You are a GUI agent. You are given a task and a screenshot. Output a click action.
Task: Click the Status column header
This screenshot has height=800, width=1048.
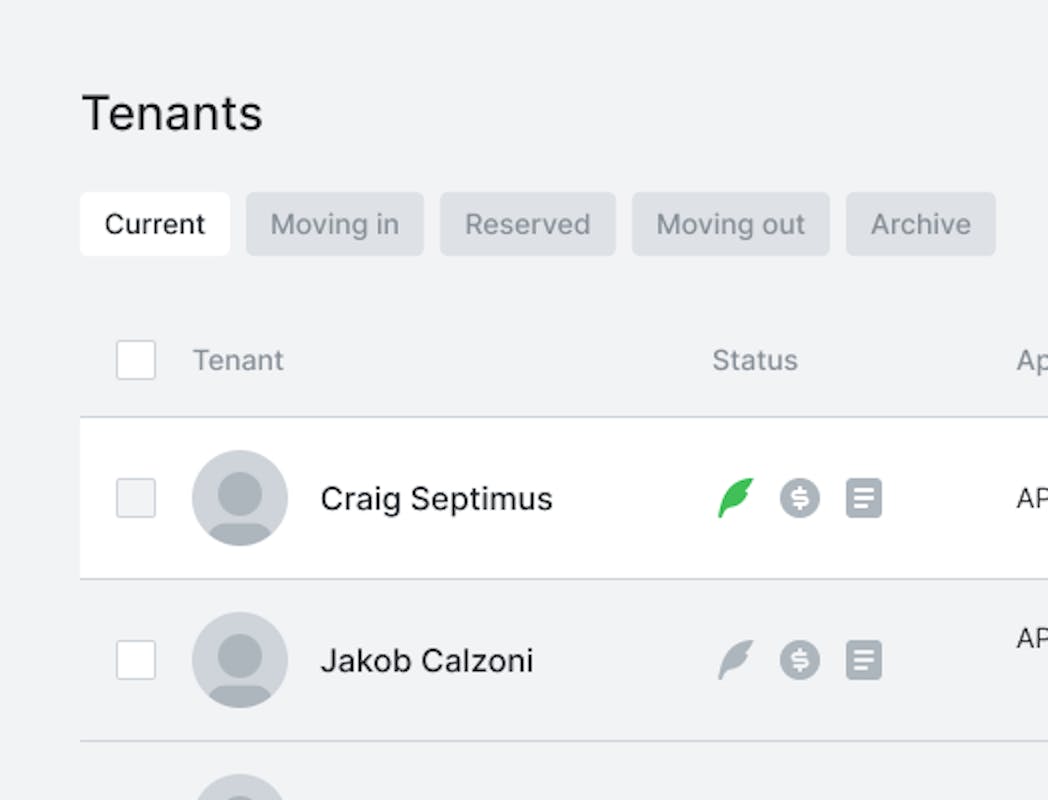tap(755, 360)
